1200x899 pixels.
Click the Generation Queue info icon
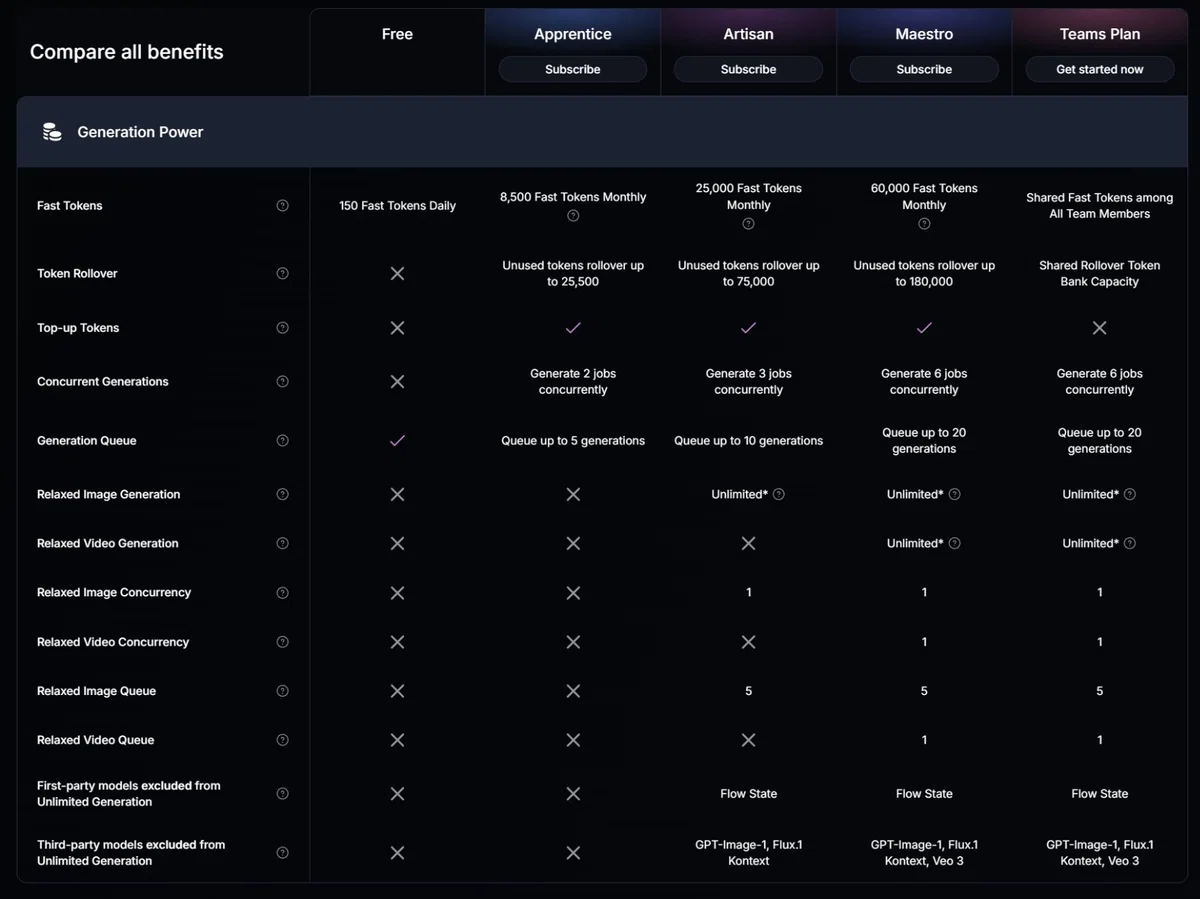[x=282, y=441]
